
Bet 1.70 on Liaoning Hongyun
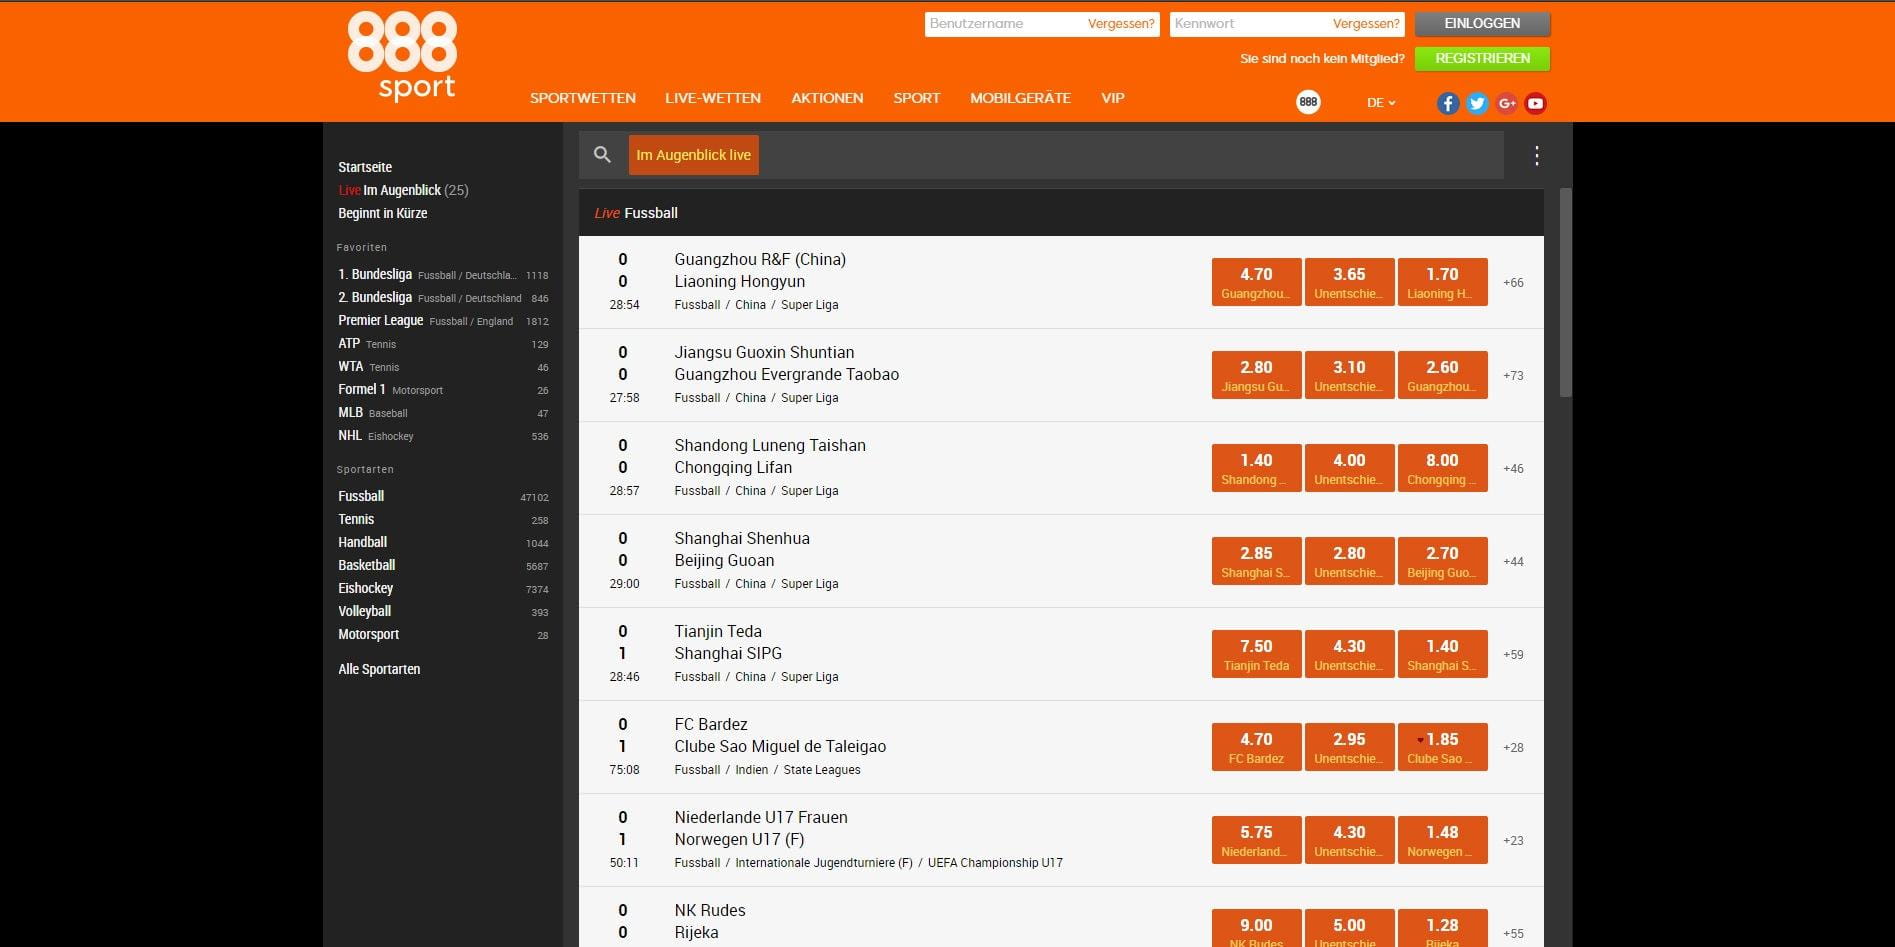[1442, 282]
